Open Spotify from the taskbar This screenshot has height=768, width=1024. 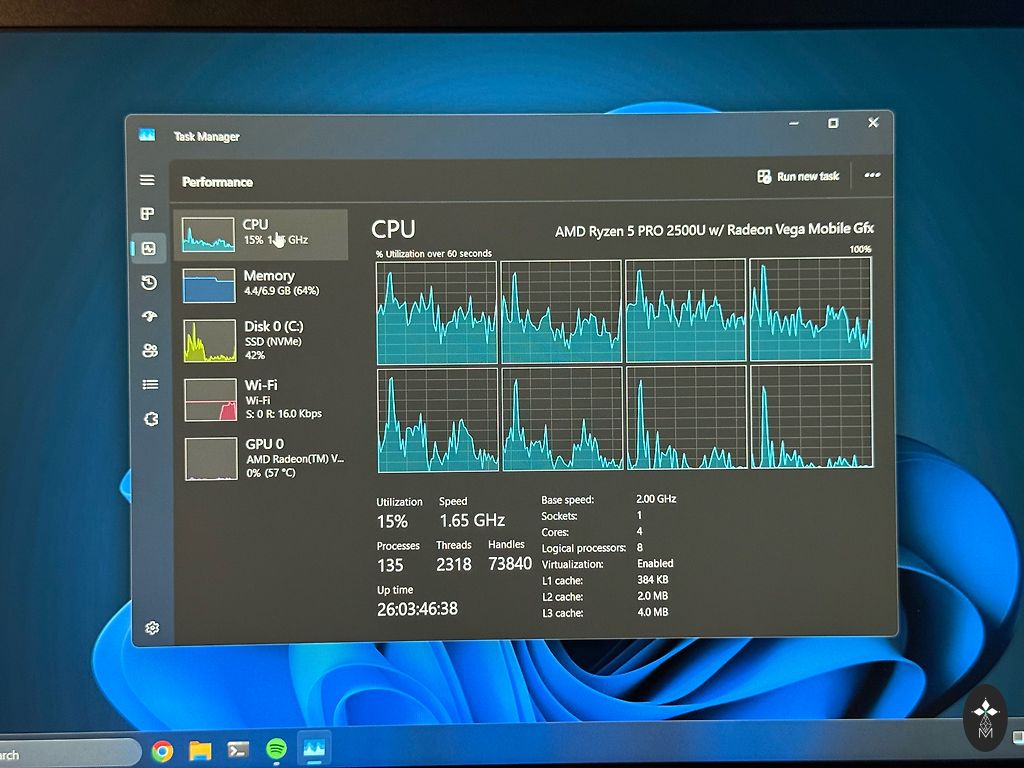tap(277, 749)
